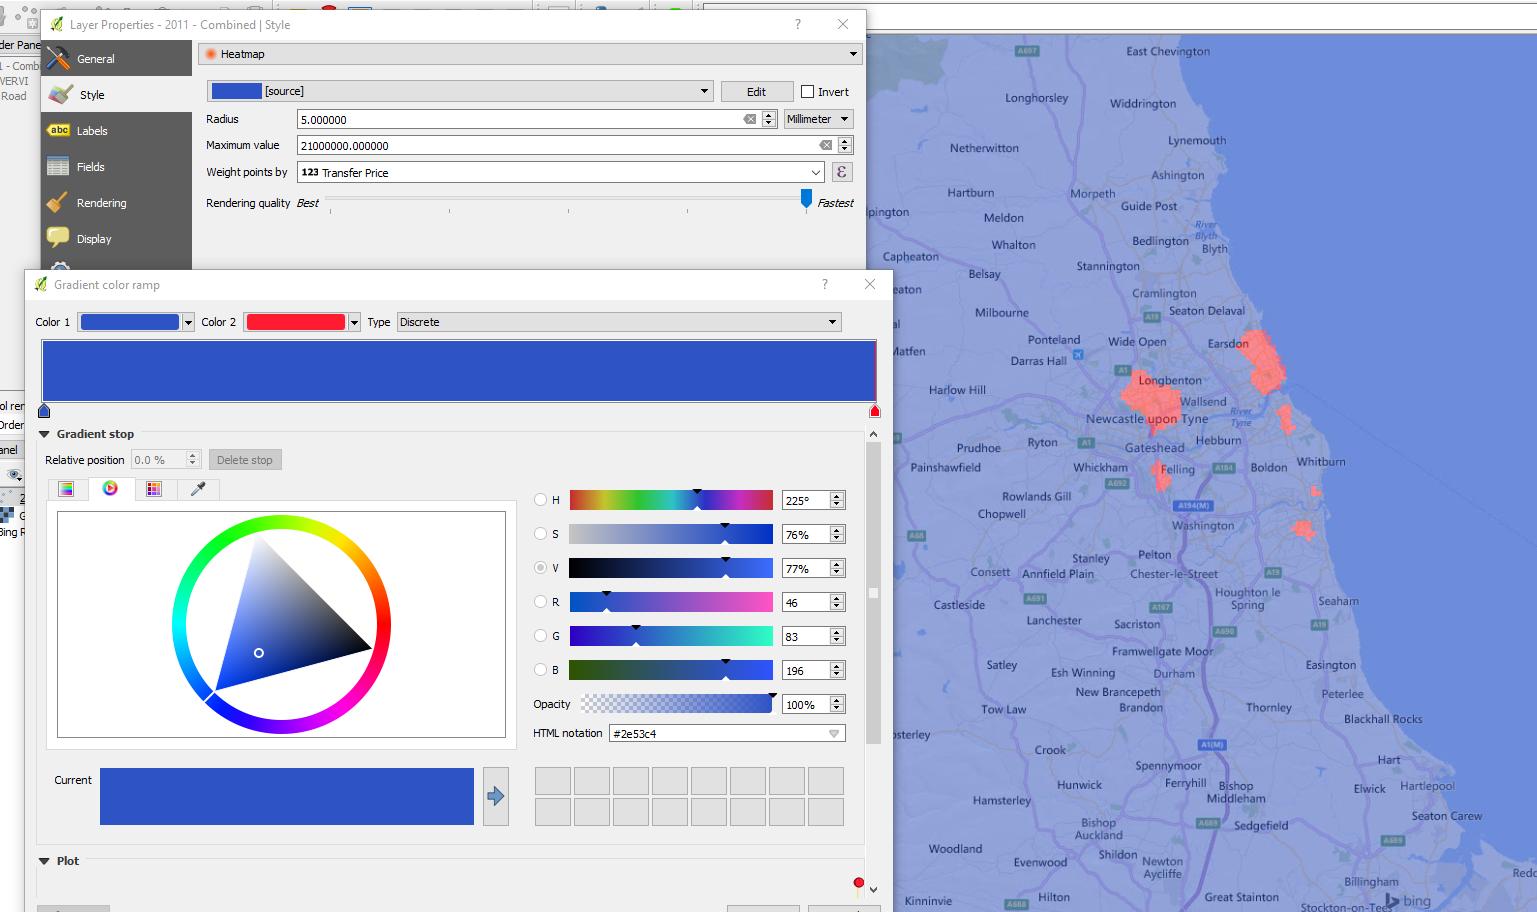Select the Style section in Layer Properties
The width and height of the screenshot is (1537, 912).
click(x=116, y=95)
